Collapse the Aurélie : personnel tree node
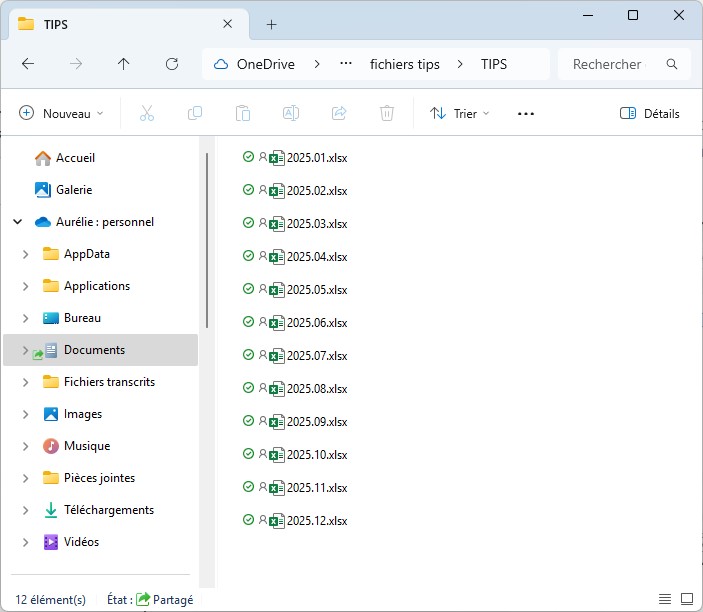Screen dimensions: 703x612 tap(17, 221)
